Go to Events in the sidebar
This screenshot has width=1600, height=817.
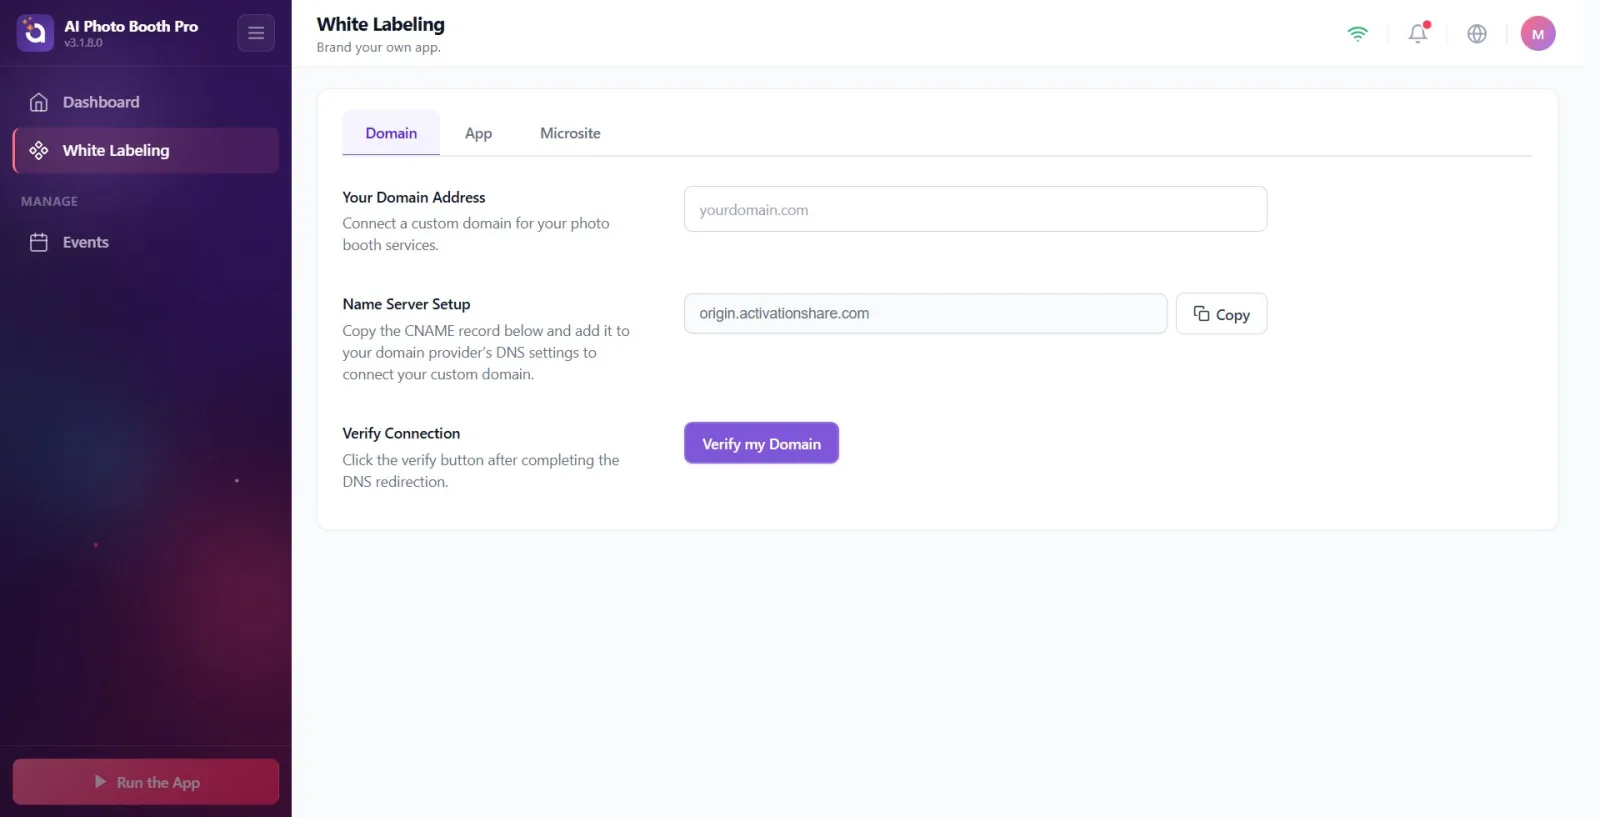coord(146,242)
